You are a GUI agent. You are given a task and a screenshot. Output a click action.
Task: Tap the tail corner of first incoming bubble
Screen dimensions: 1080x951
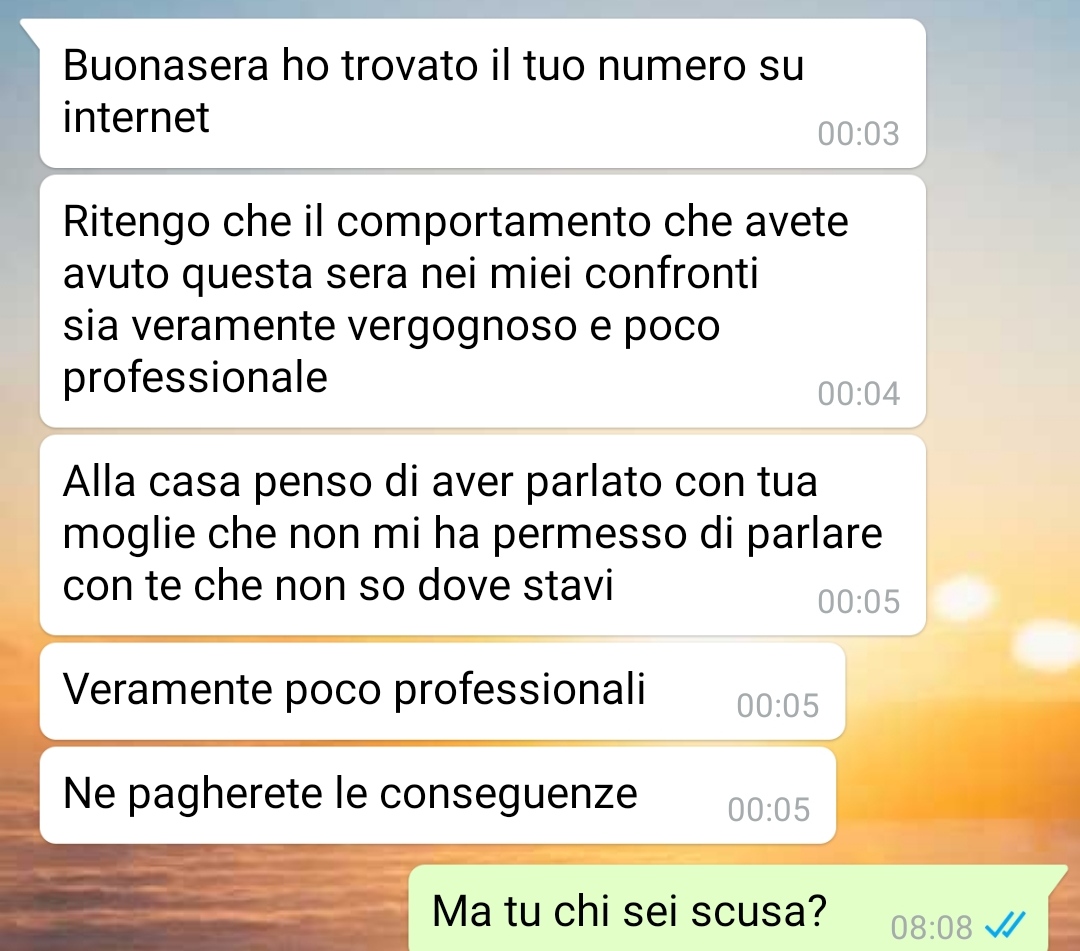pos(30,28)
